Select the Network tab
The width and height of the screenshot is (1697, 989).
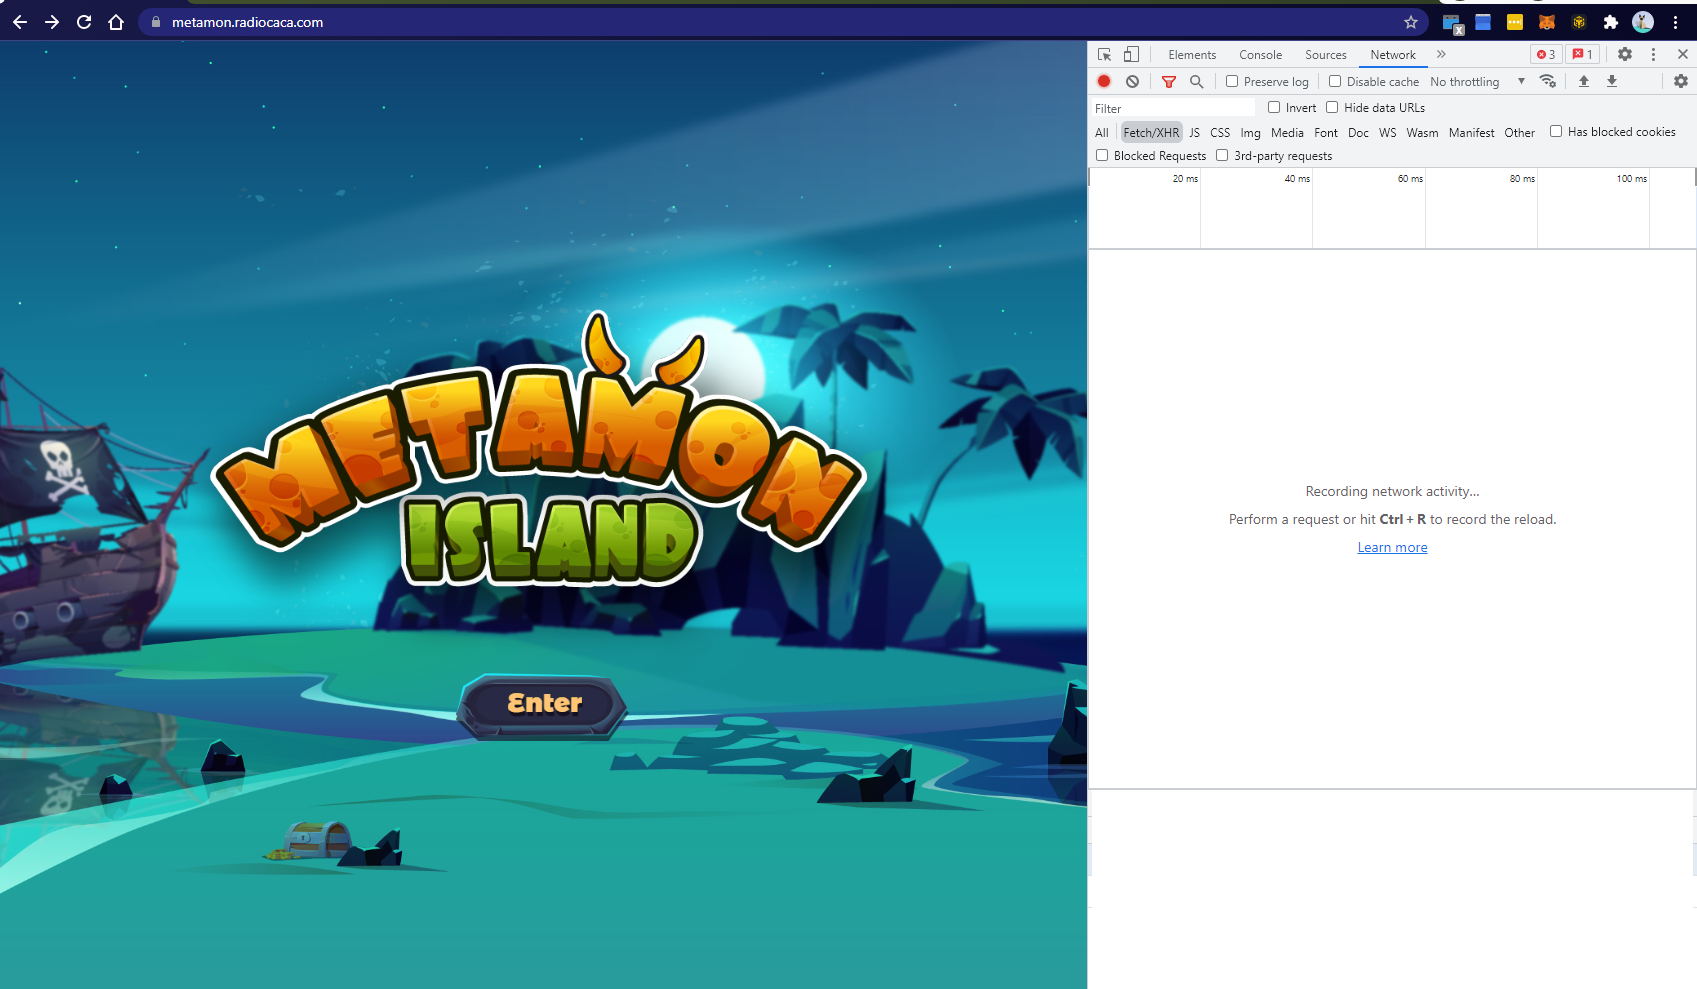tap(1393, 55)
